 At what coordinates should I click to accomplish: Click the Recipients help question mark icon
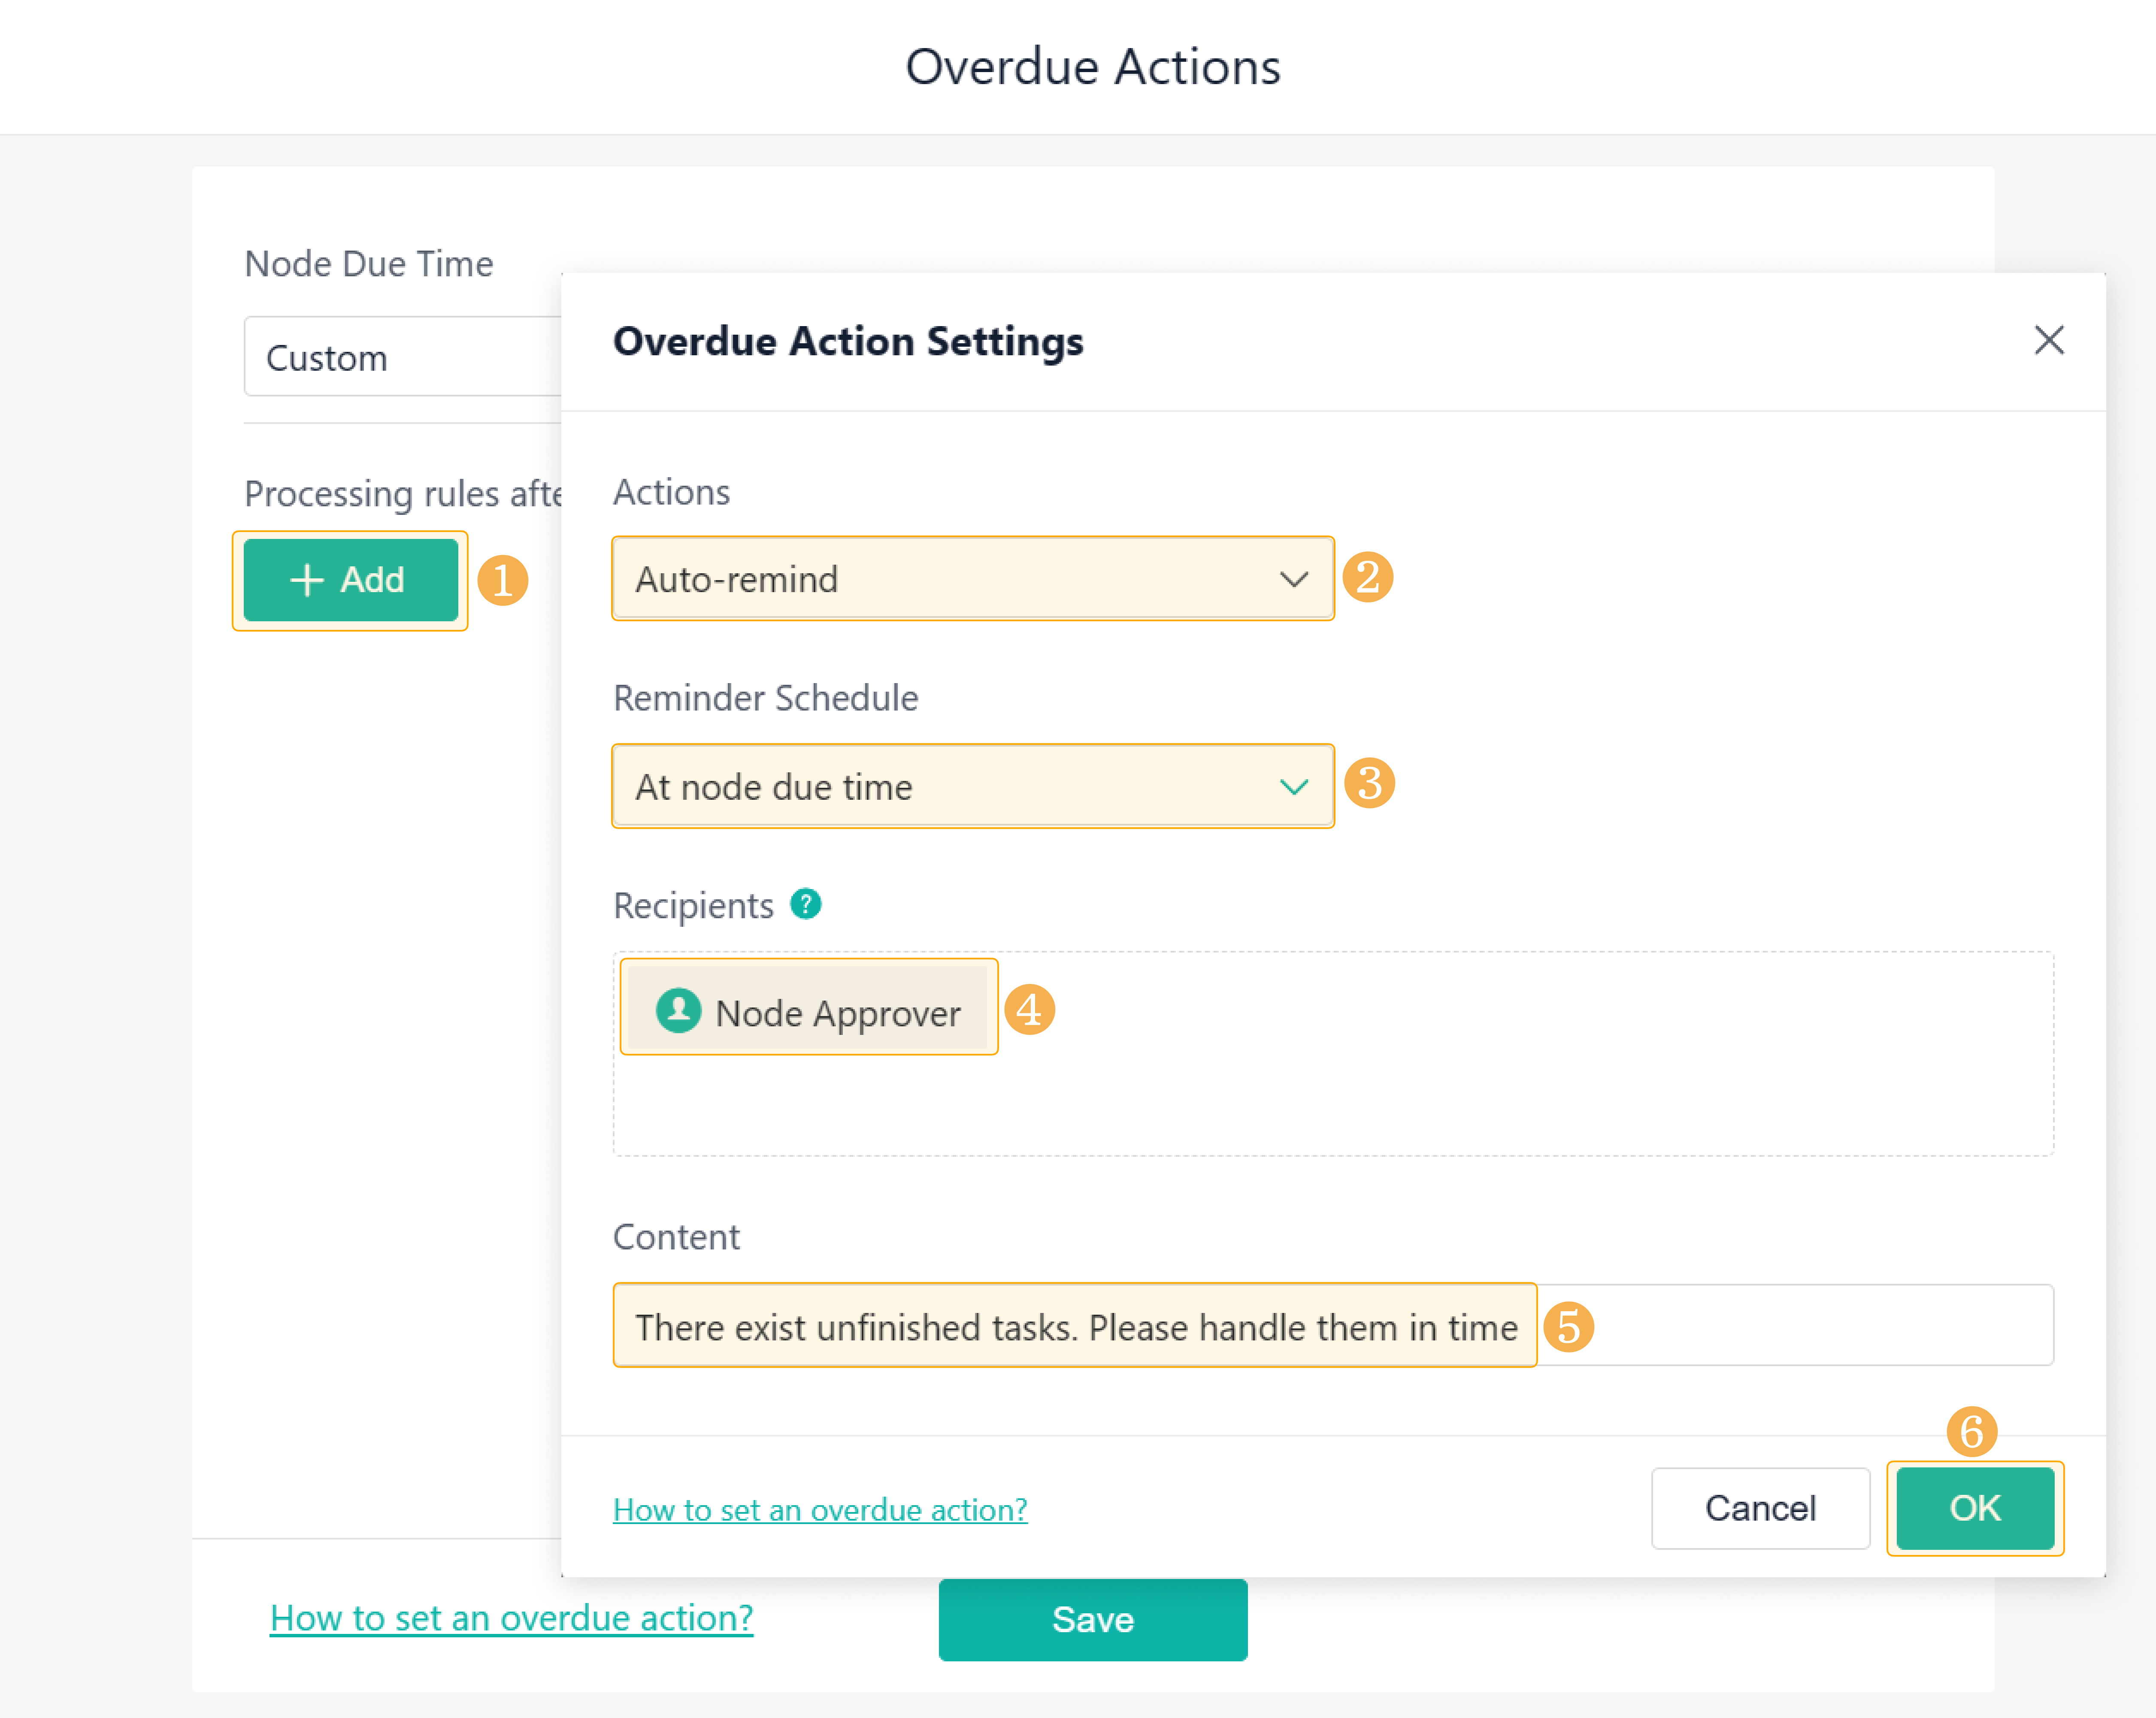tap(805, 904)
